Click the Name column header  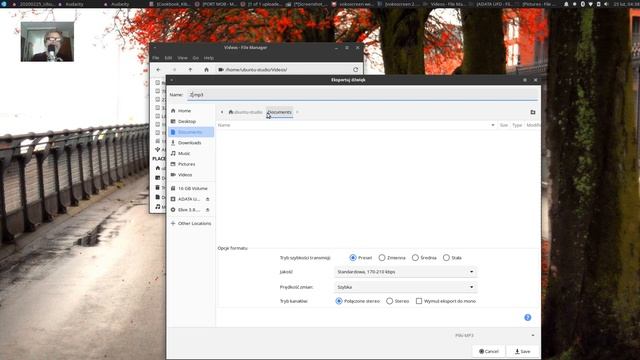224,125
